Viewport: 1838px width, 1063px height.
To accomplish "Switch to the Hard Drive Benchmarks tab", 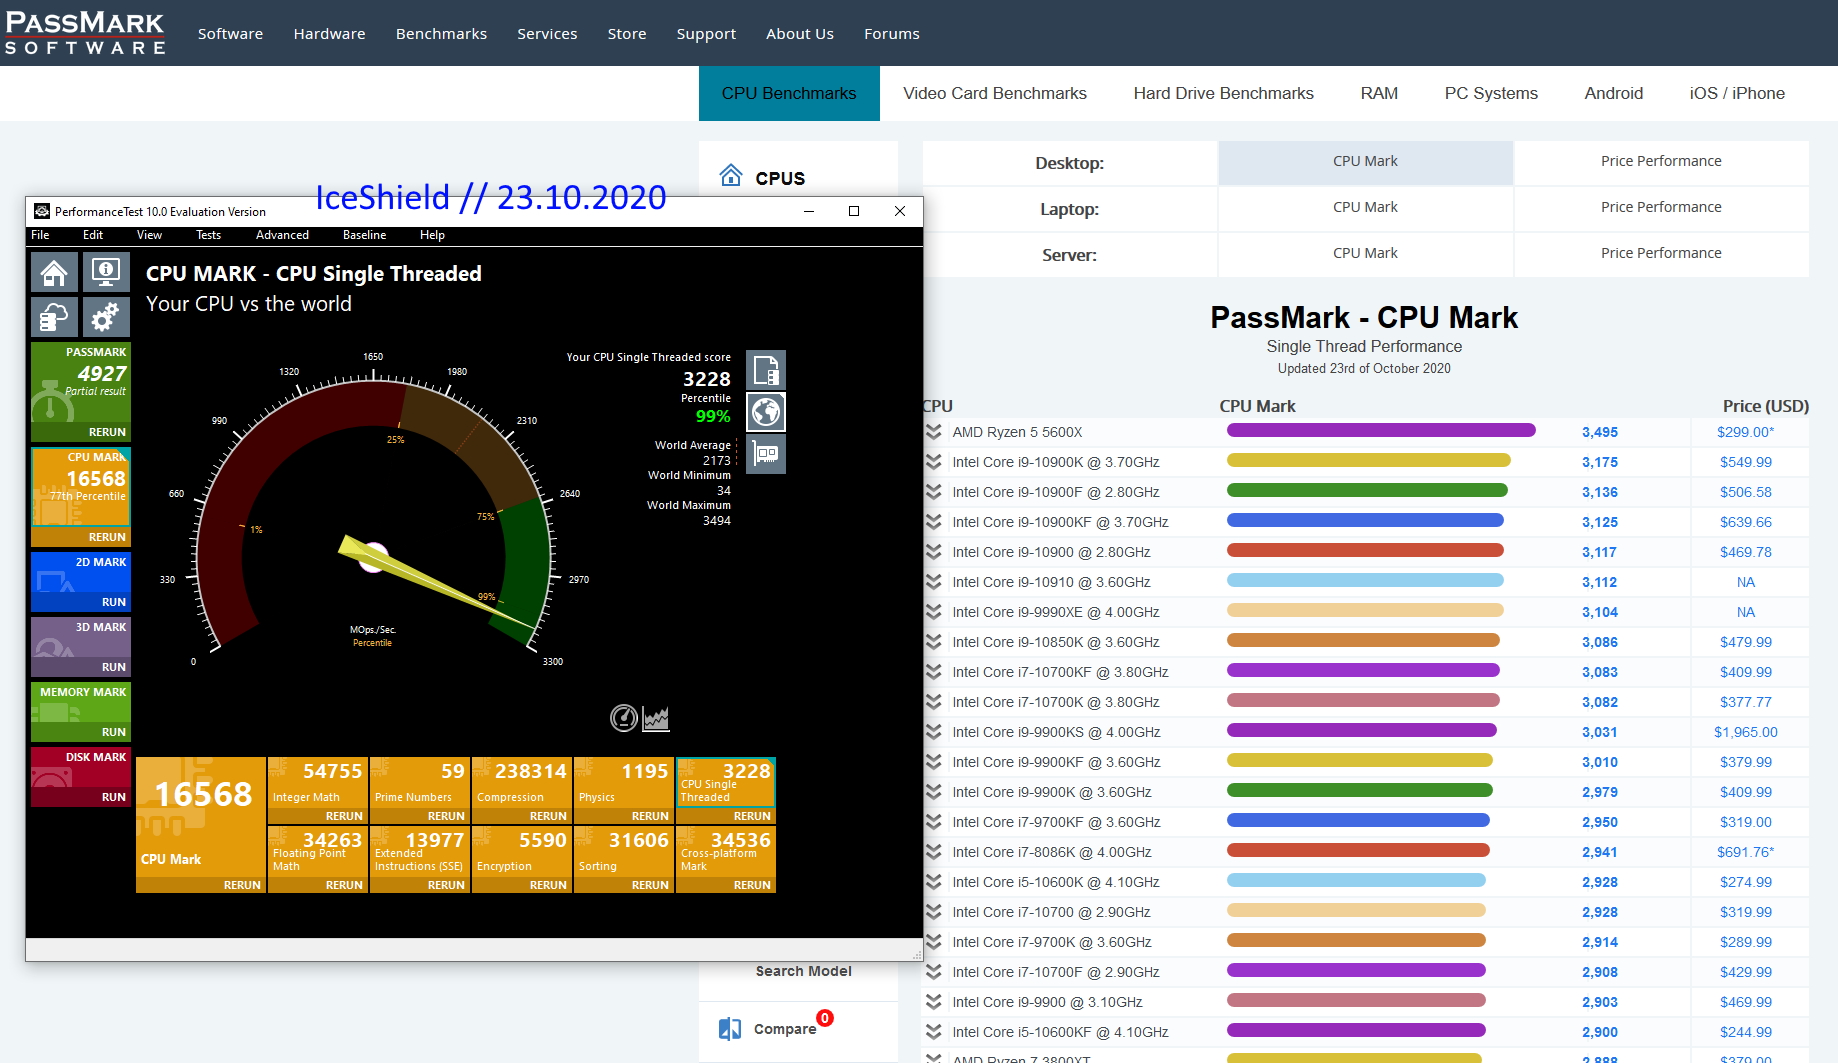I will coord(1223,93).
